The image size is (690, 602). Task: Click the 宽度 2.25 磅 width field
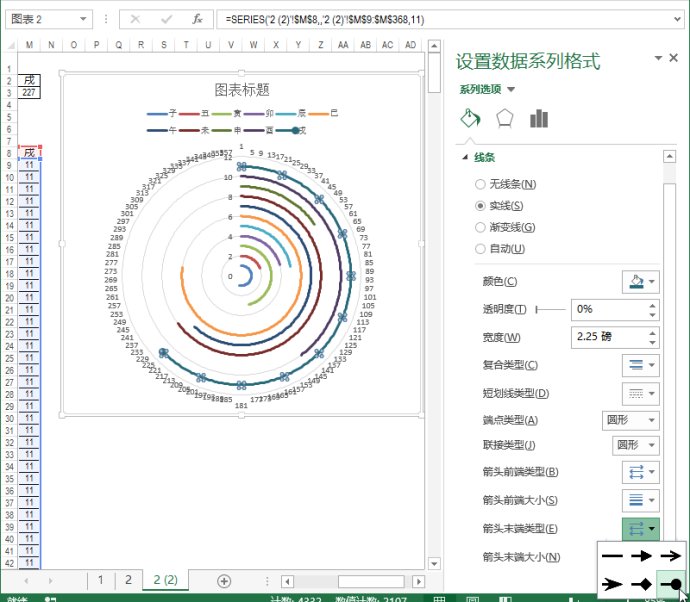coord(608,337)
